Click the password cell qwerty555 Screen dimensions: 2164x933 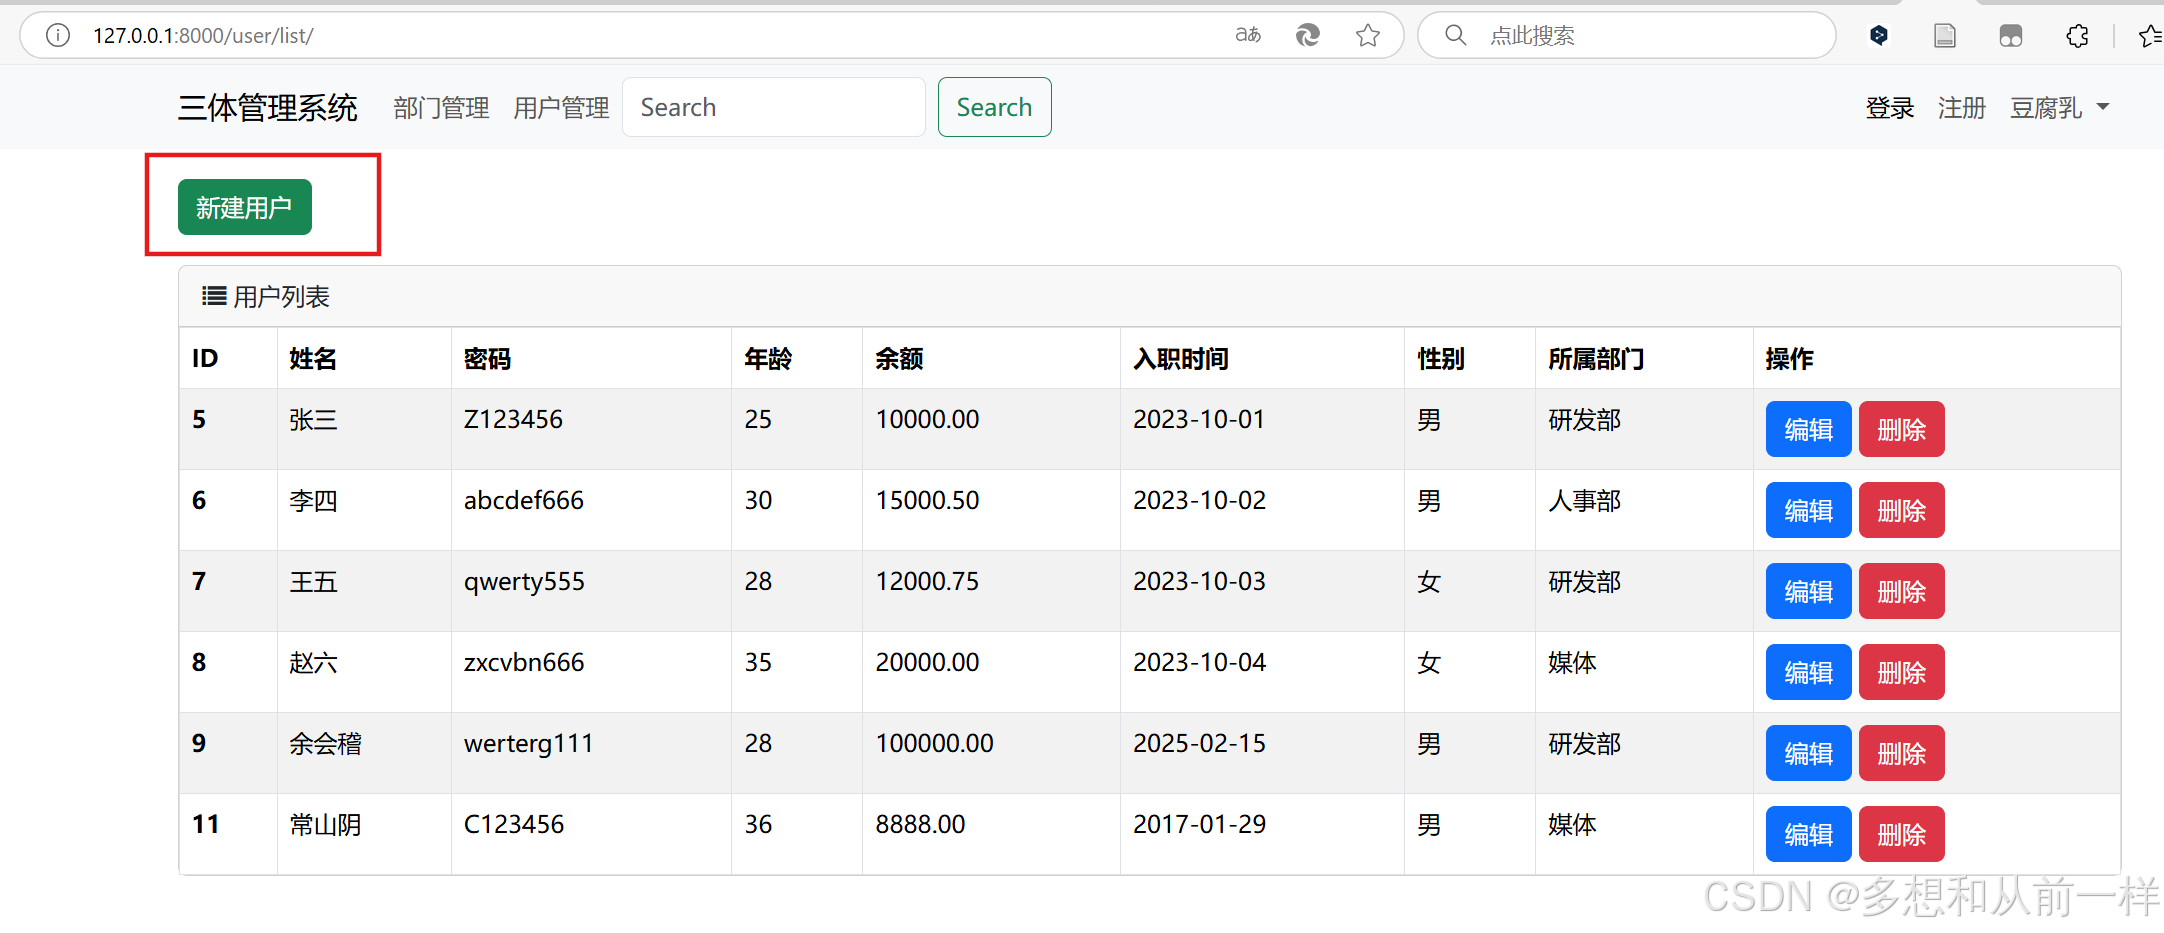524,582
